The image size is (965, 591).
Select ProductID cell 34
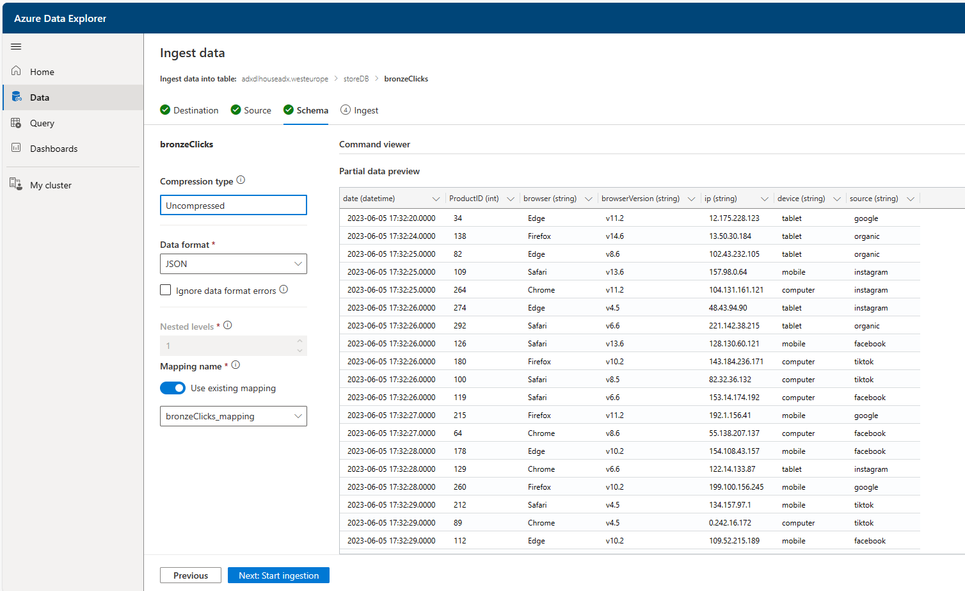(x=458, y=218)
